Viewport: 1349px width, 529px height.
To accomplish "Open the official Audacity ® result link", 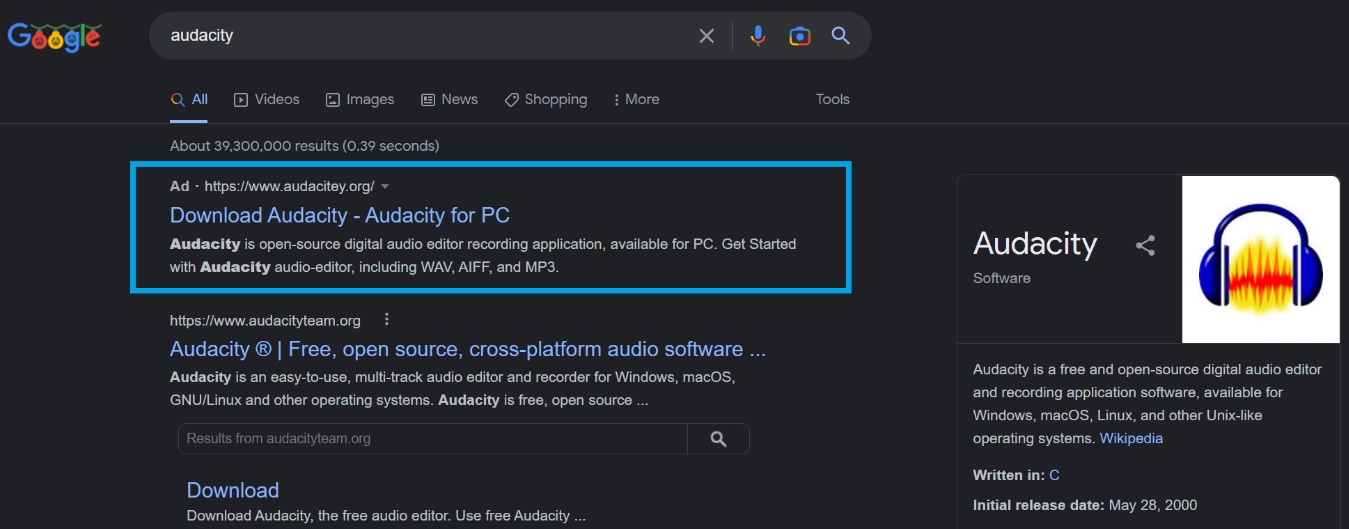I will tap(467, 349).
